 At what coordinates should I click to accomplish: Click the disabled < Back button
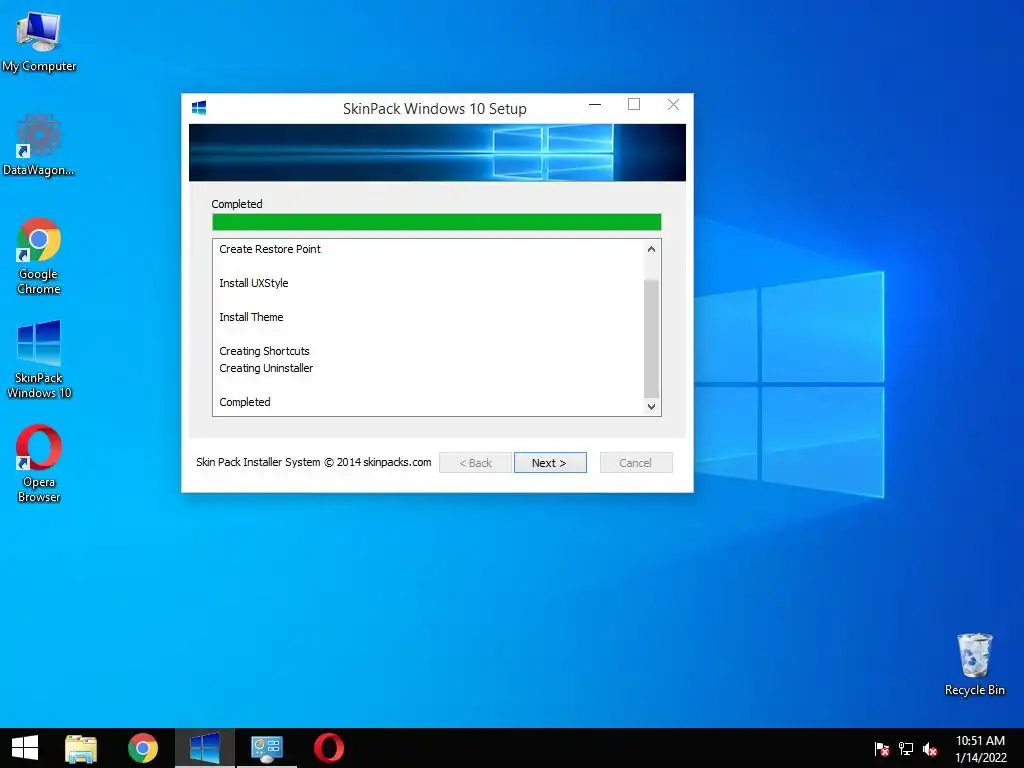pos(475,462)
